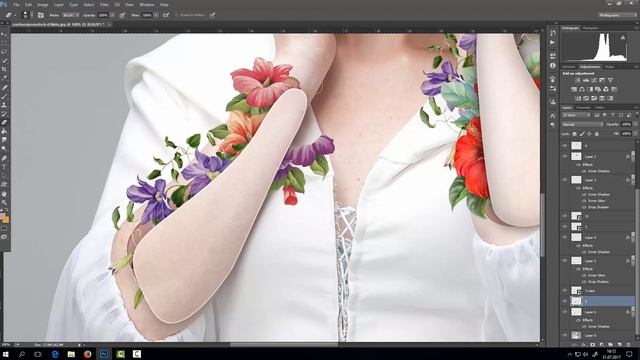Switch to the Channels tab
640x360 pixels.
coord(583,107)
